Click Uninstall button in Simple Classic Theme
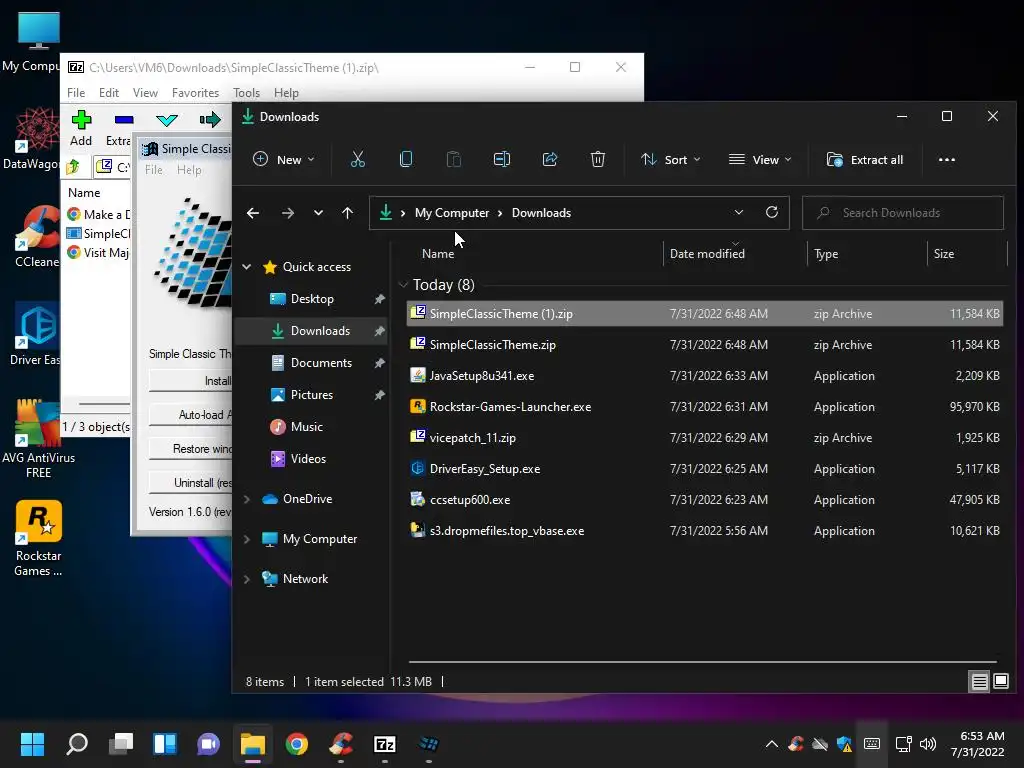 click(190, 483)
